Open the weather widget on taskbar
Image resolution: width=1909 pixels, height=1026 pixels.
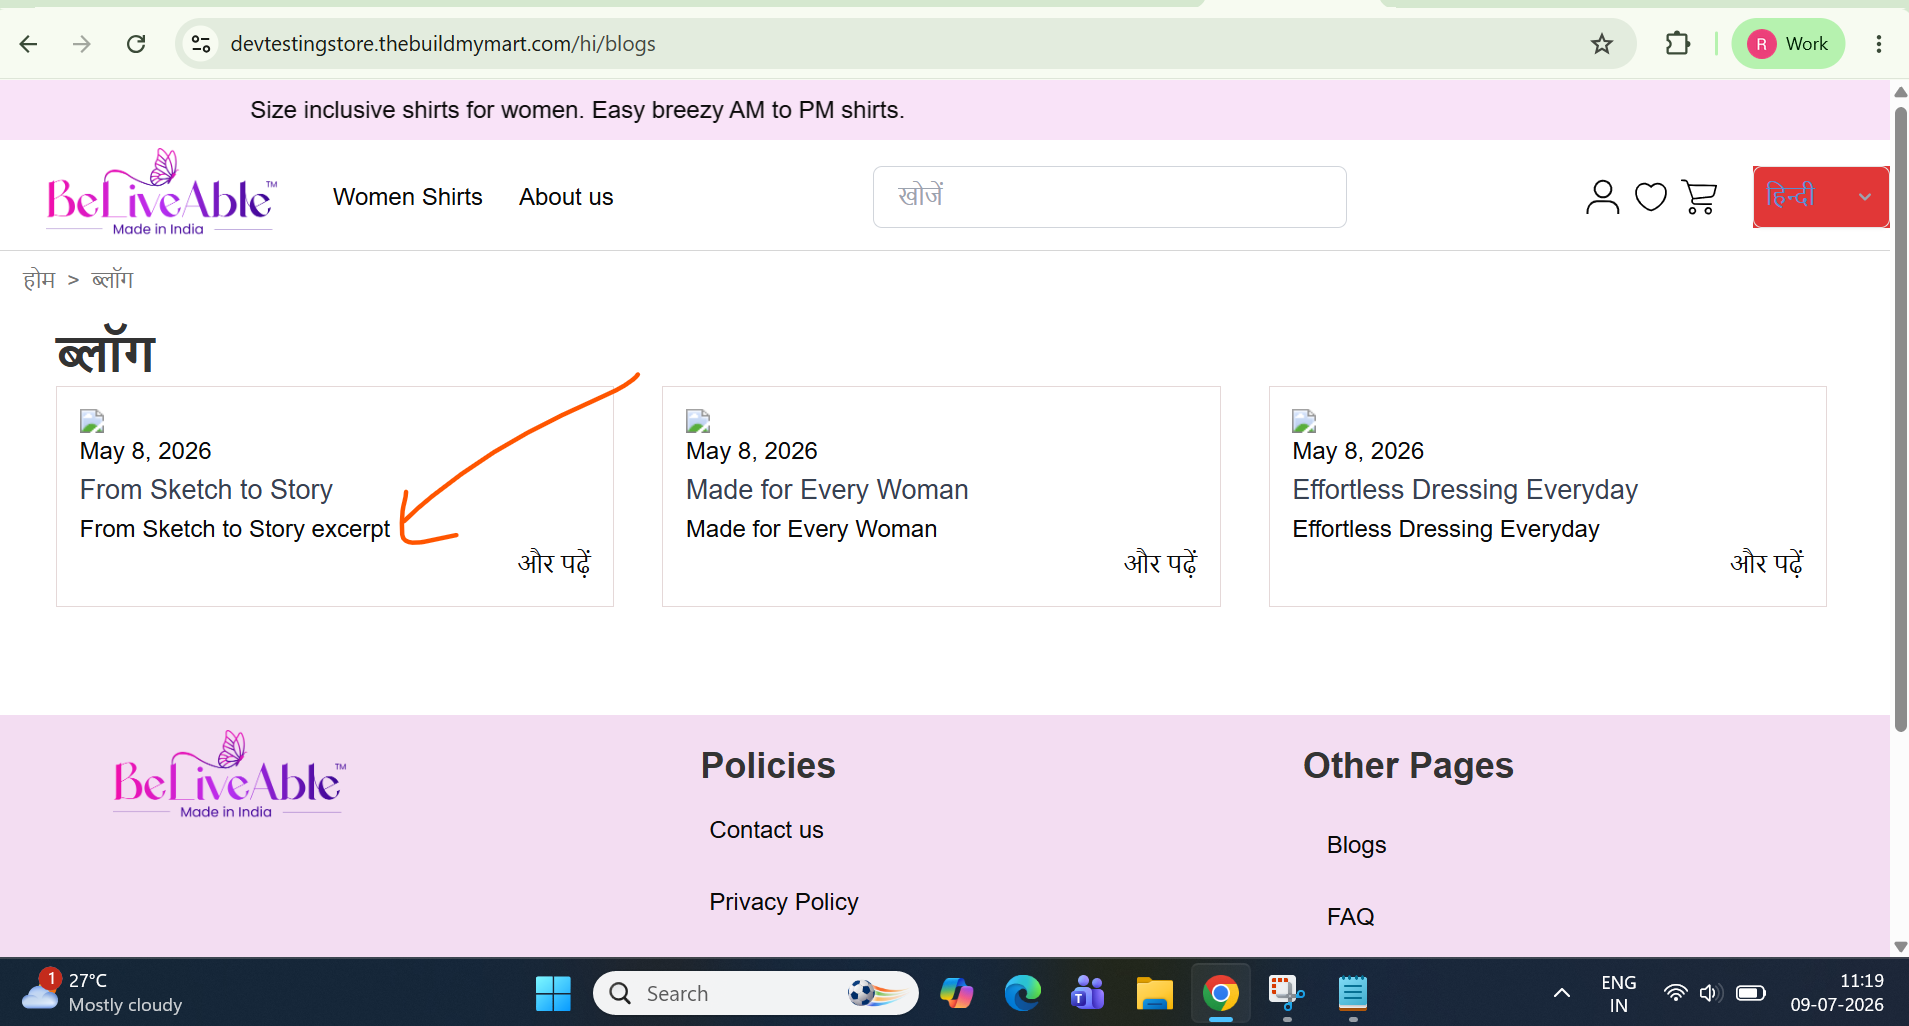coord(101,993)
